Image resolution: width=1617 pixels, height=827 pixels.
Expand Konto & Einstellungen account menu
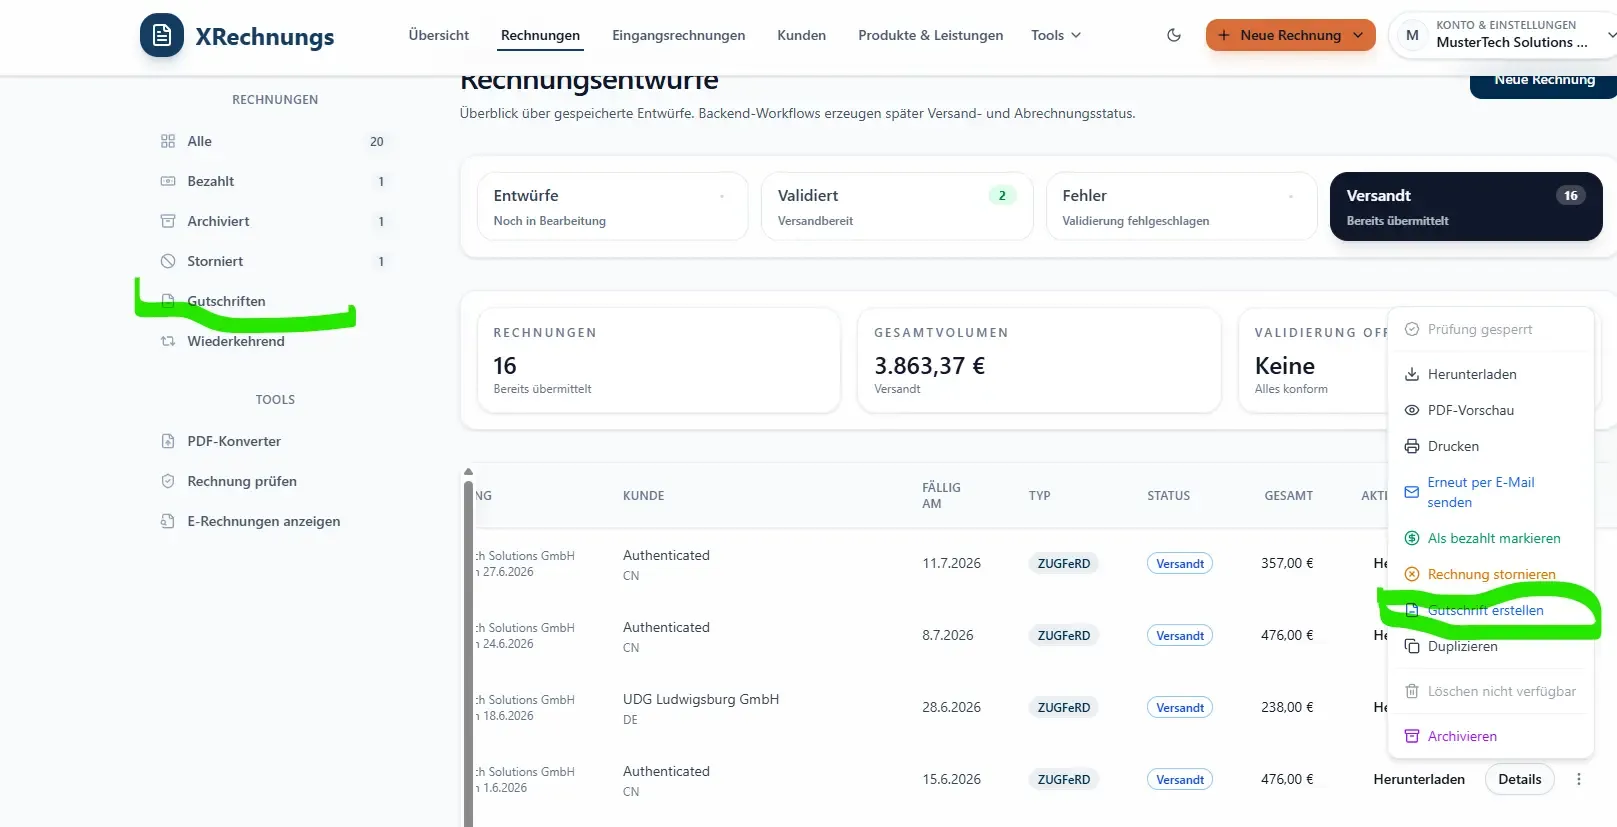[1504, 35]
